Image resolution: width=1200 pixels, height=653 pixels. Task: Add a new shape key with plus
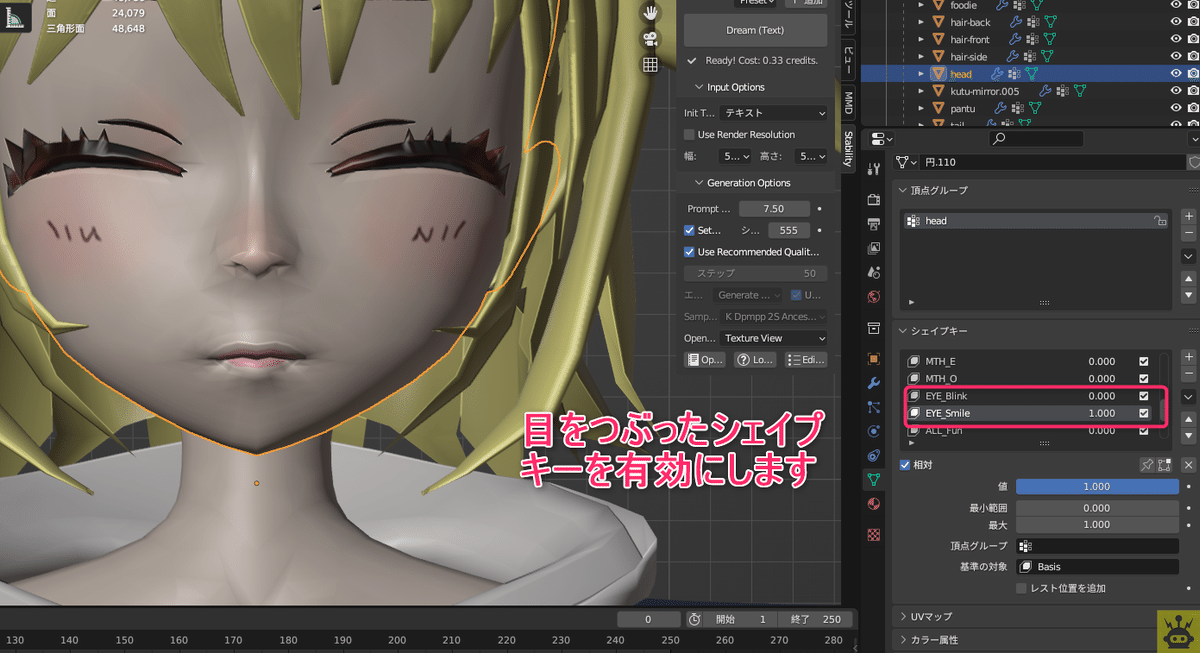click(1189, 356)
